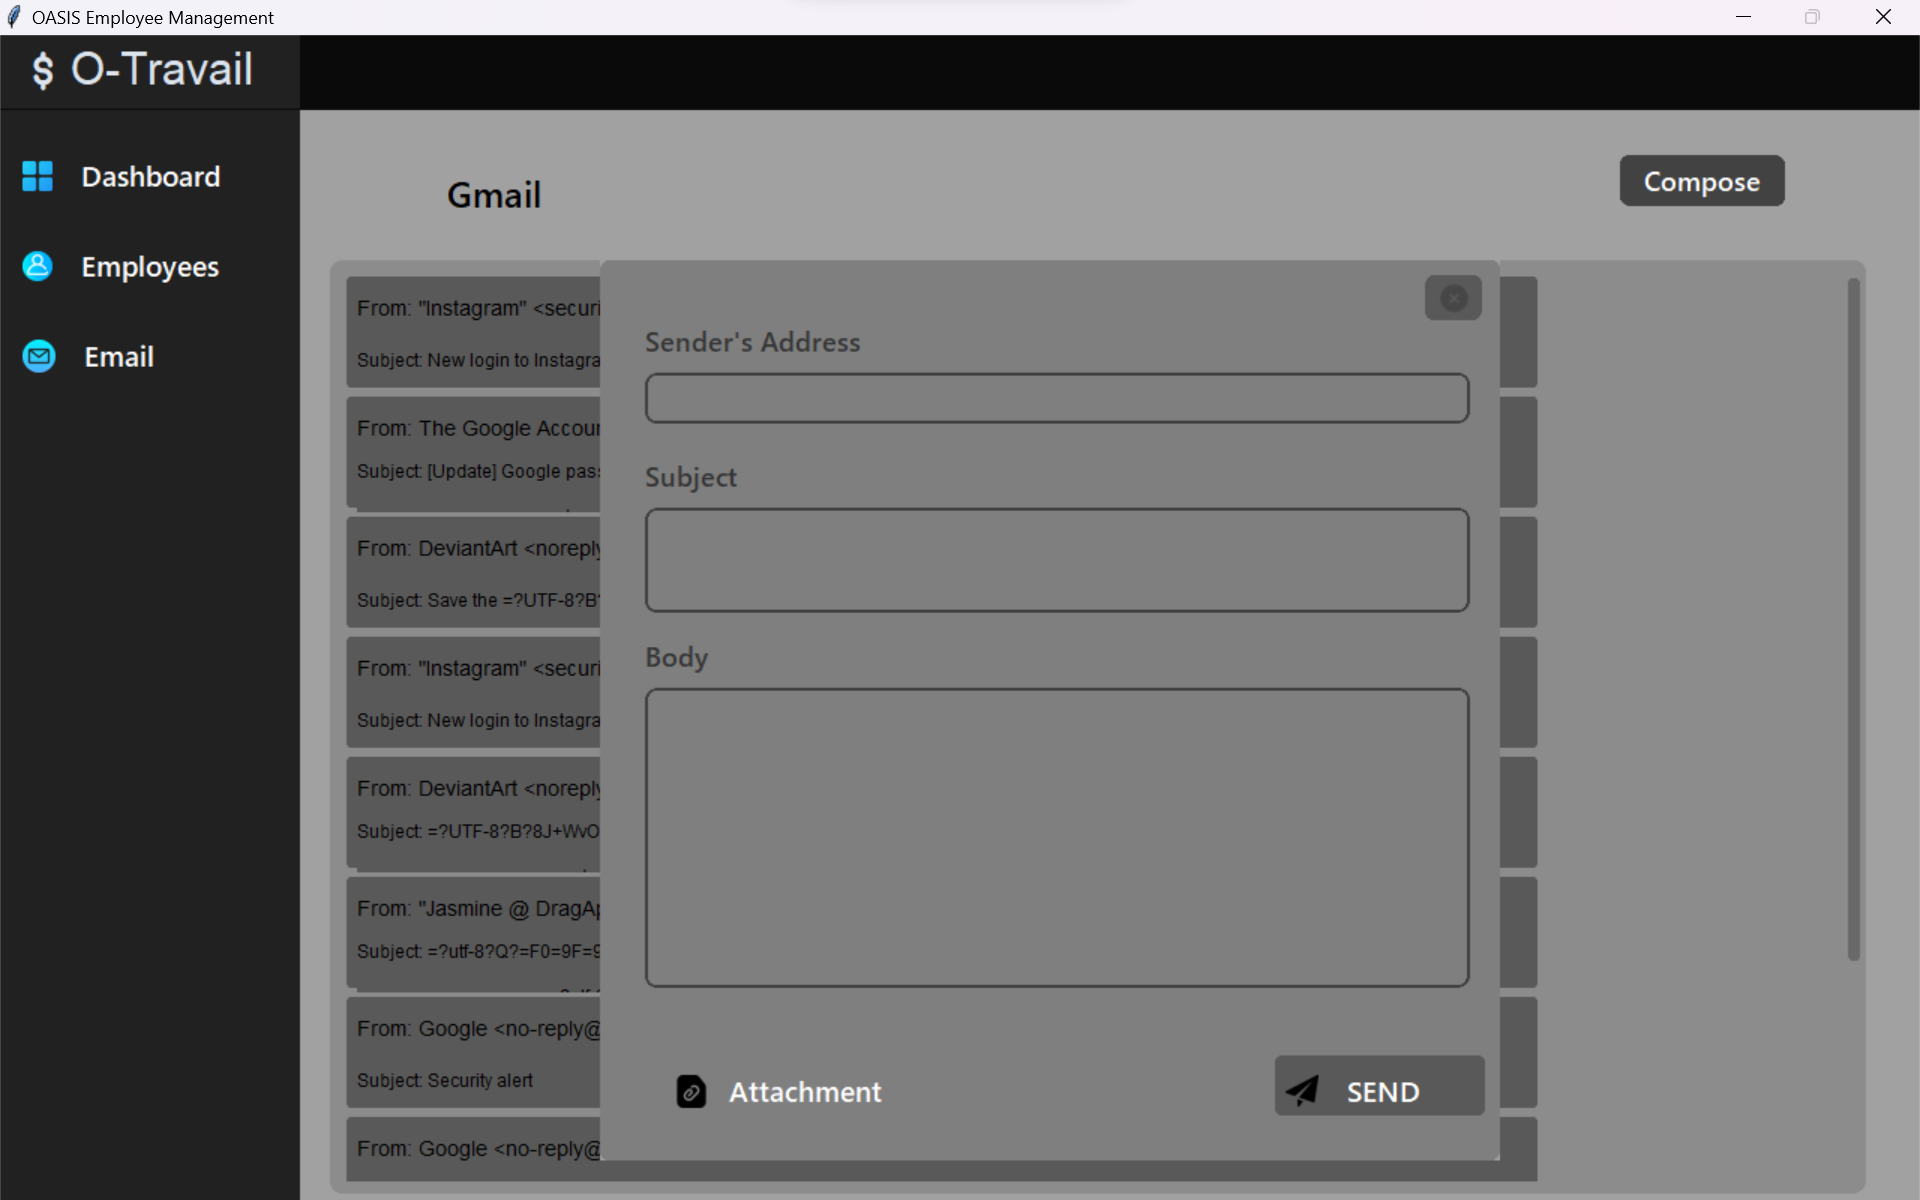This screenshot has height=1200, width=1920.
Task: Click the SEND button to send email
Action: click(1380, 1089)
